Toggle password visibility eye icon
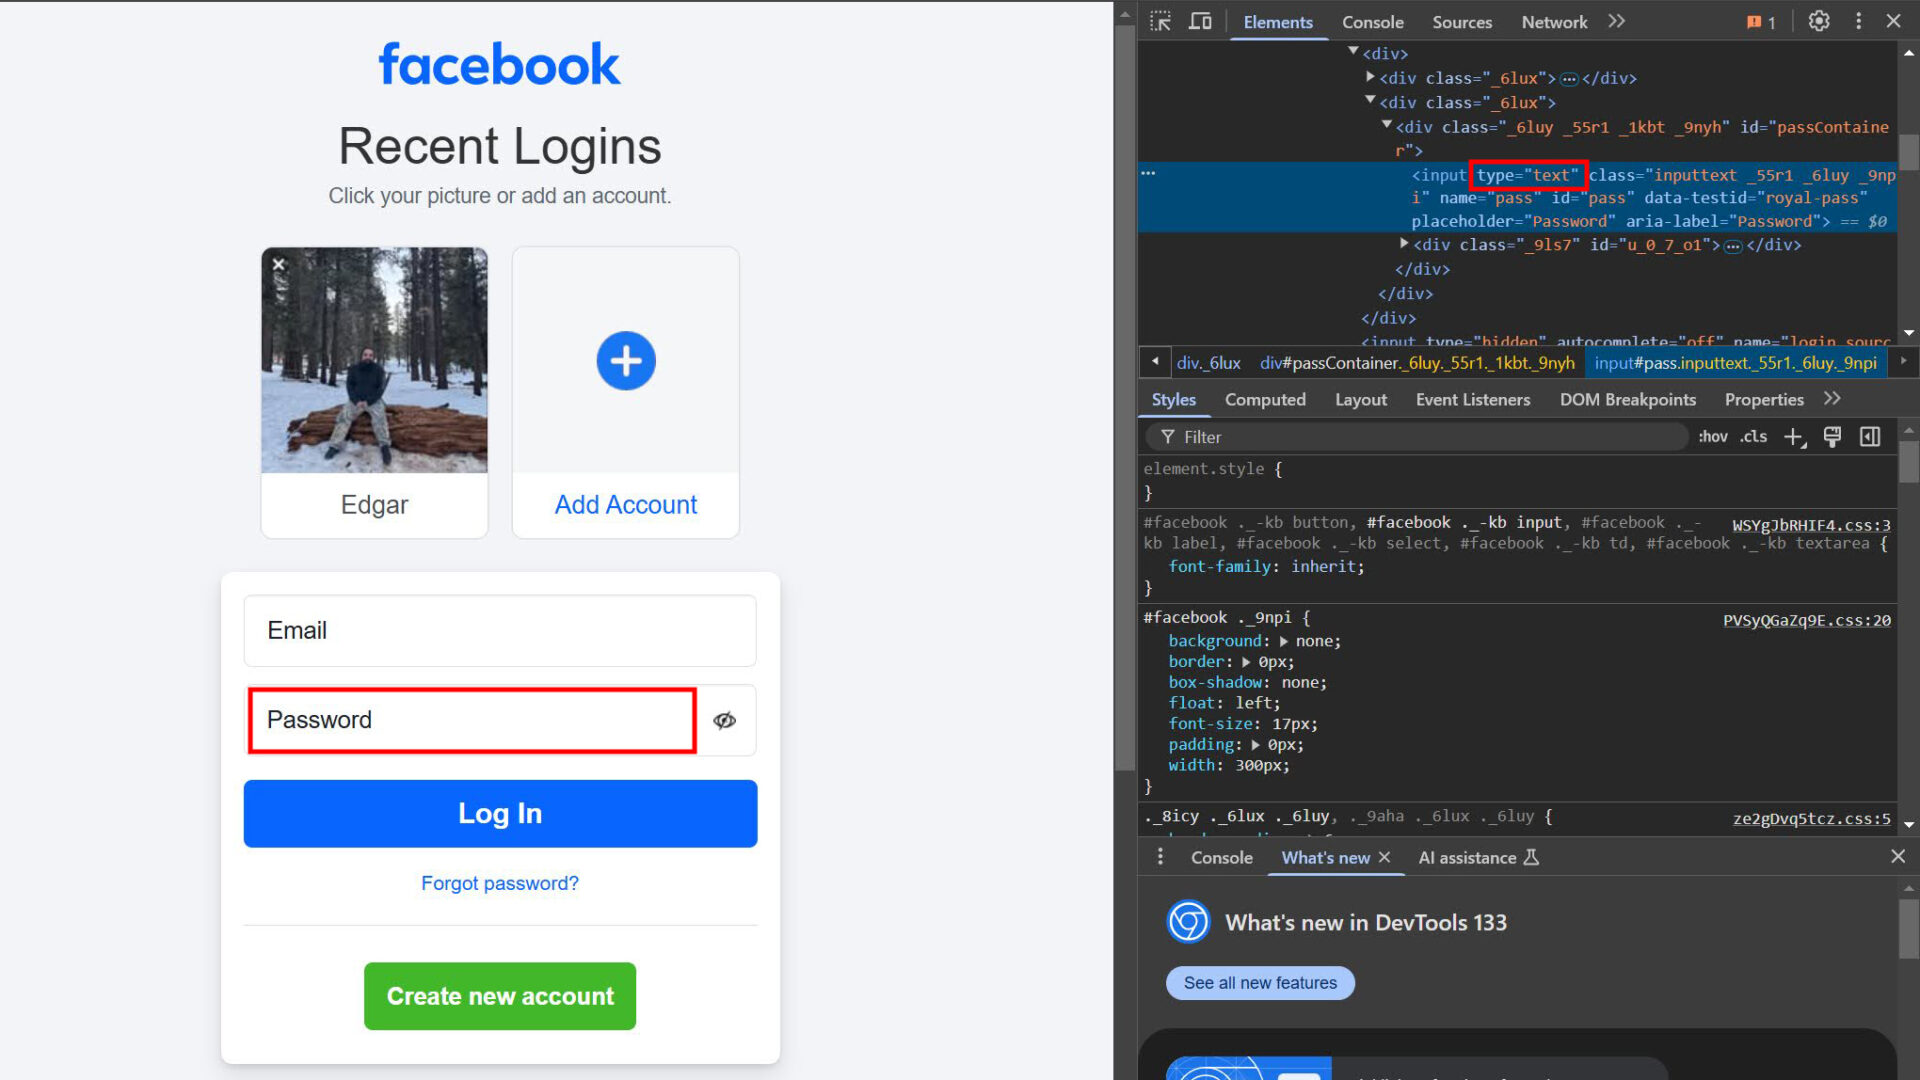 (x=725, y=720)
